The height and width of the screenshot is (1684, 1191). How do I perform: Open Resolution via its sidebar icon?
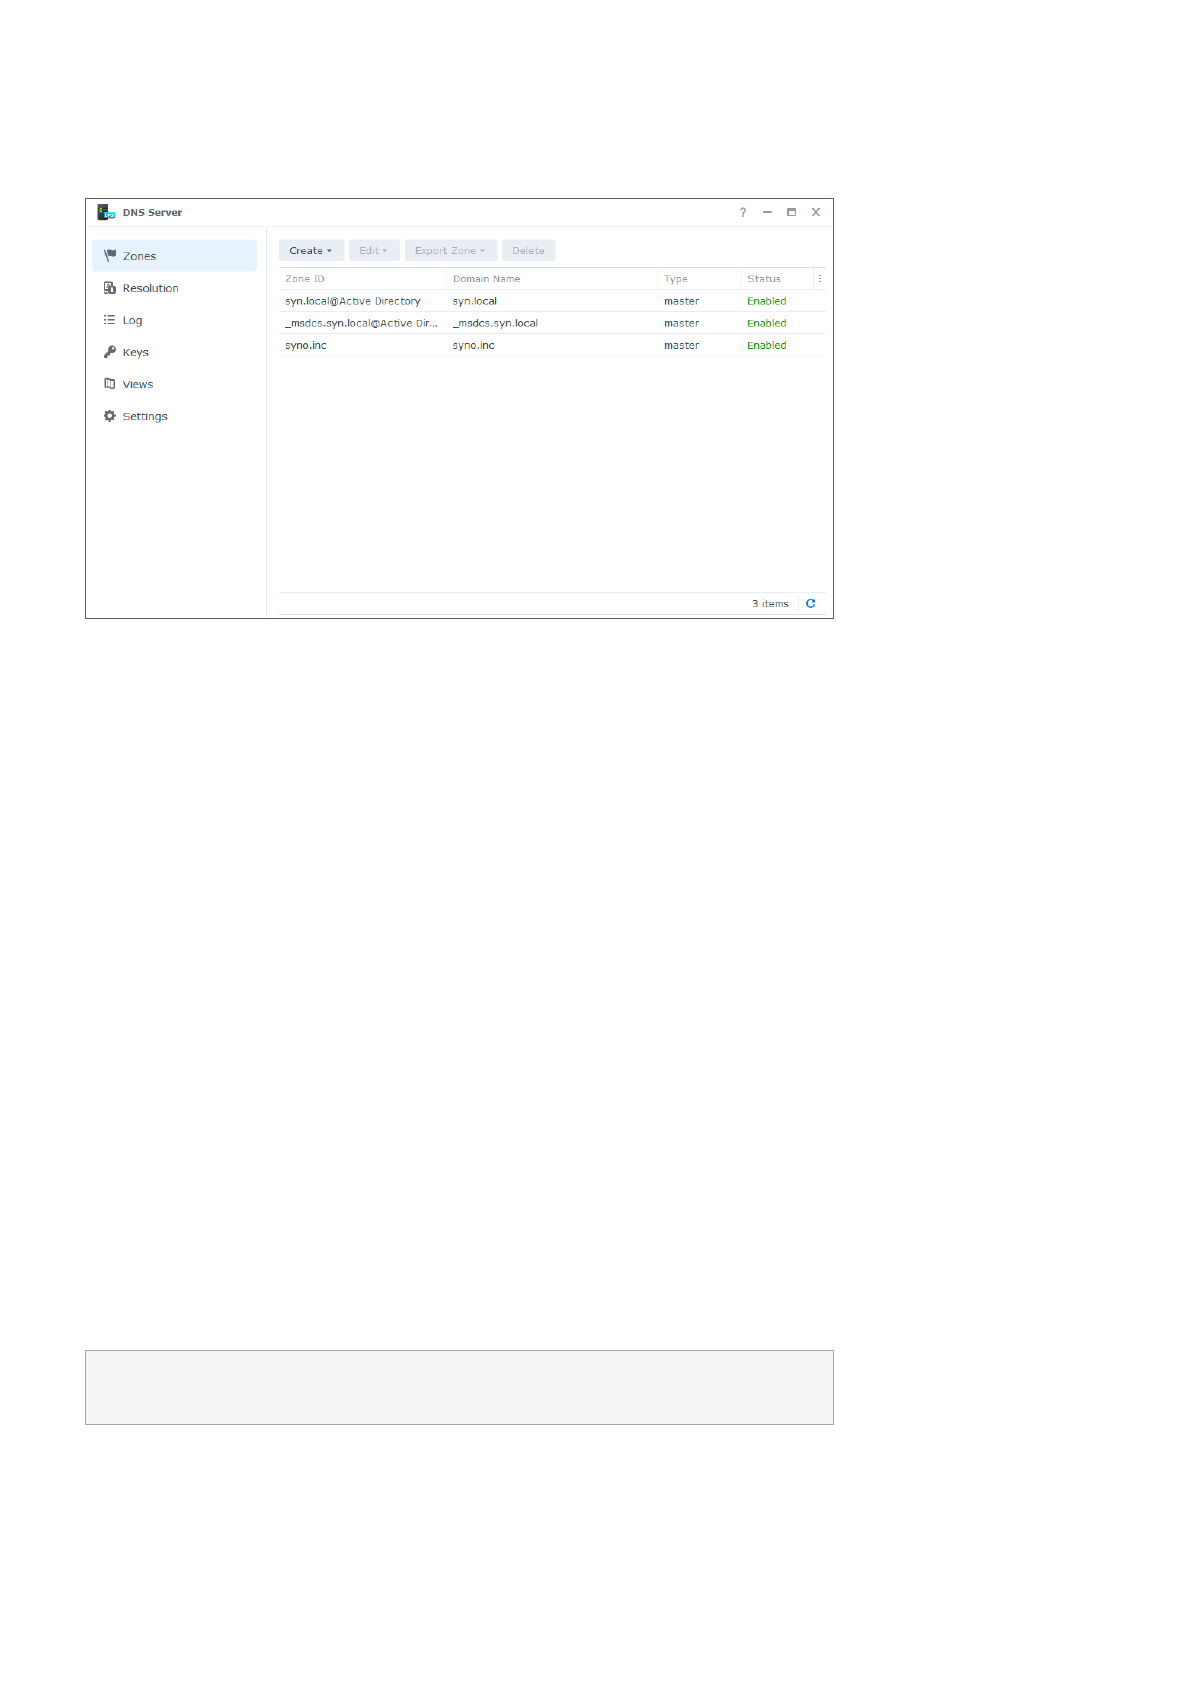click(110, 288)
